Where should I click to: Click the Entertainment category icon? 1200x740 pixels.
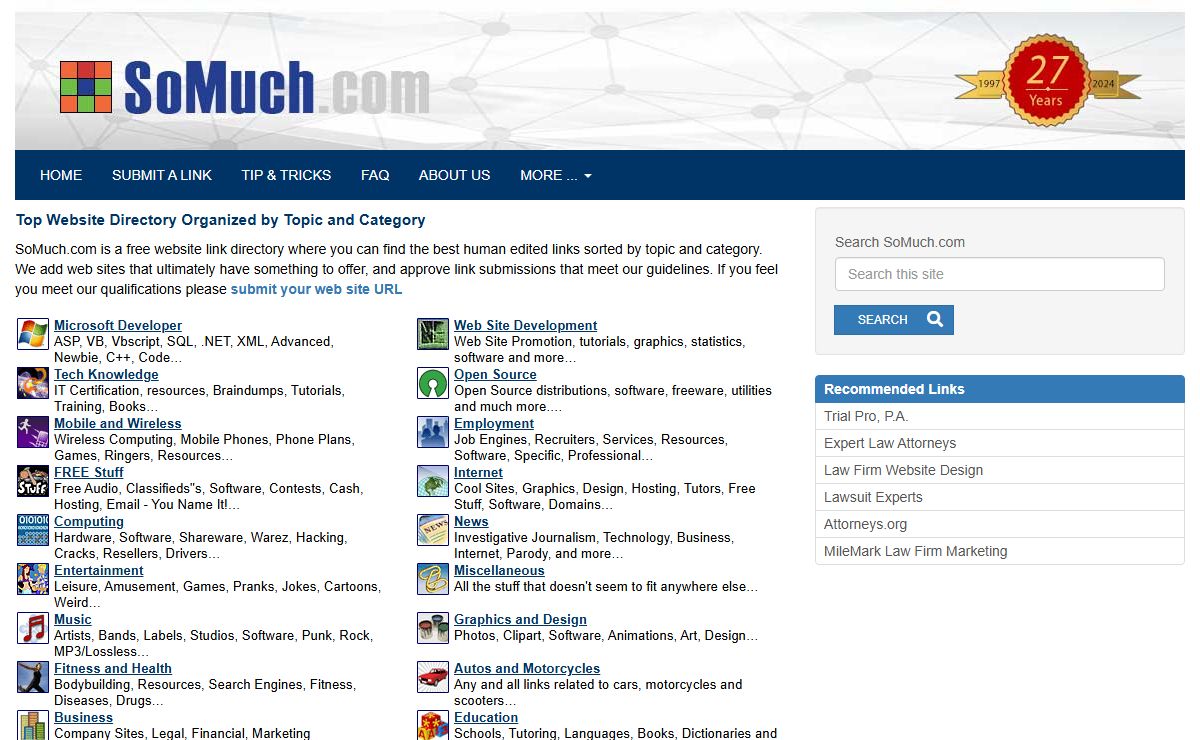coord(33,579)
